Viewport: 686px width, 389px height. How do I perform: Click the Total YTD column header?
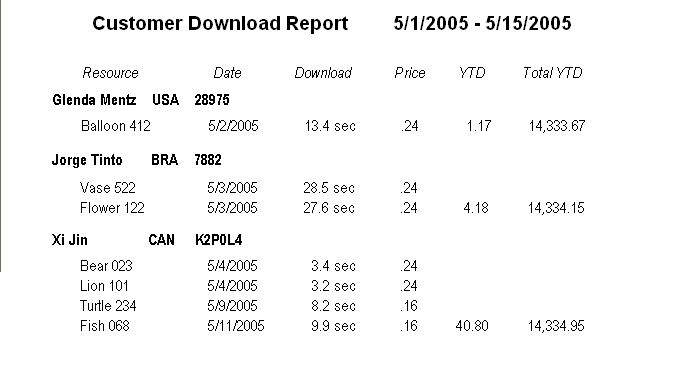coord(552,73)
